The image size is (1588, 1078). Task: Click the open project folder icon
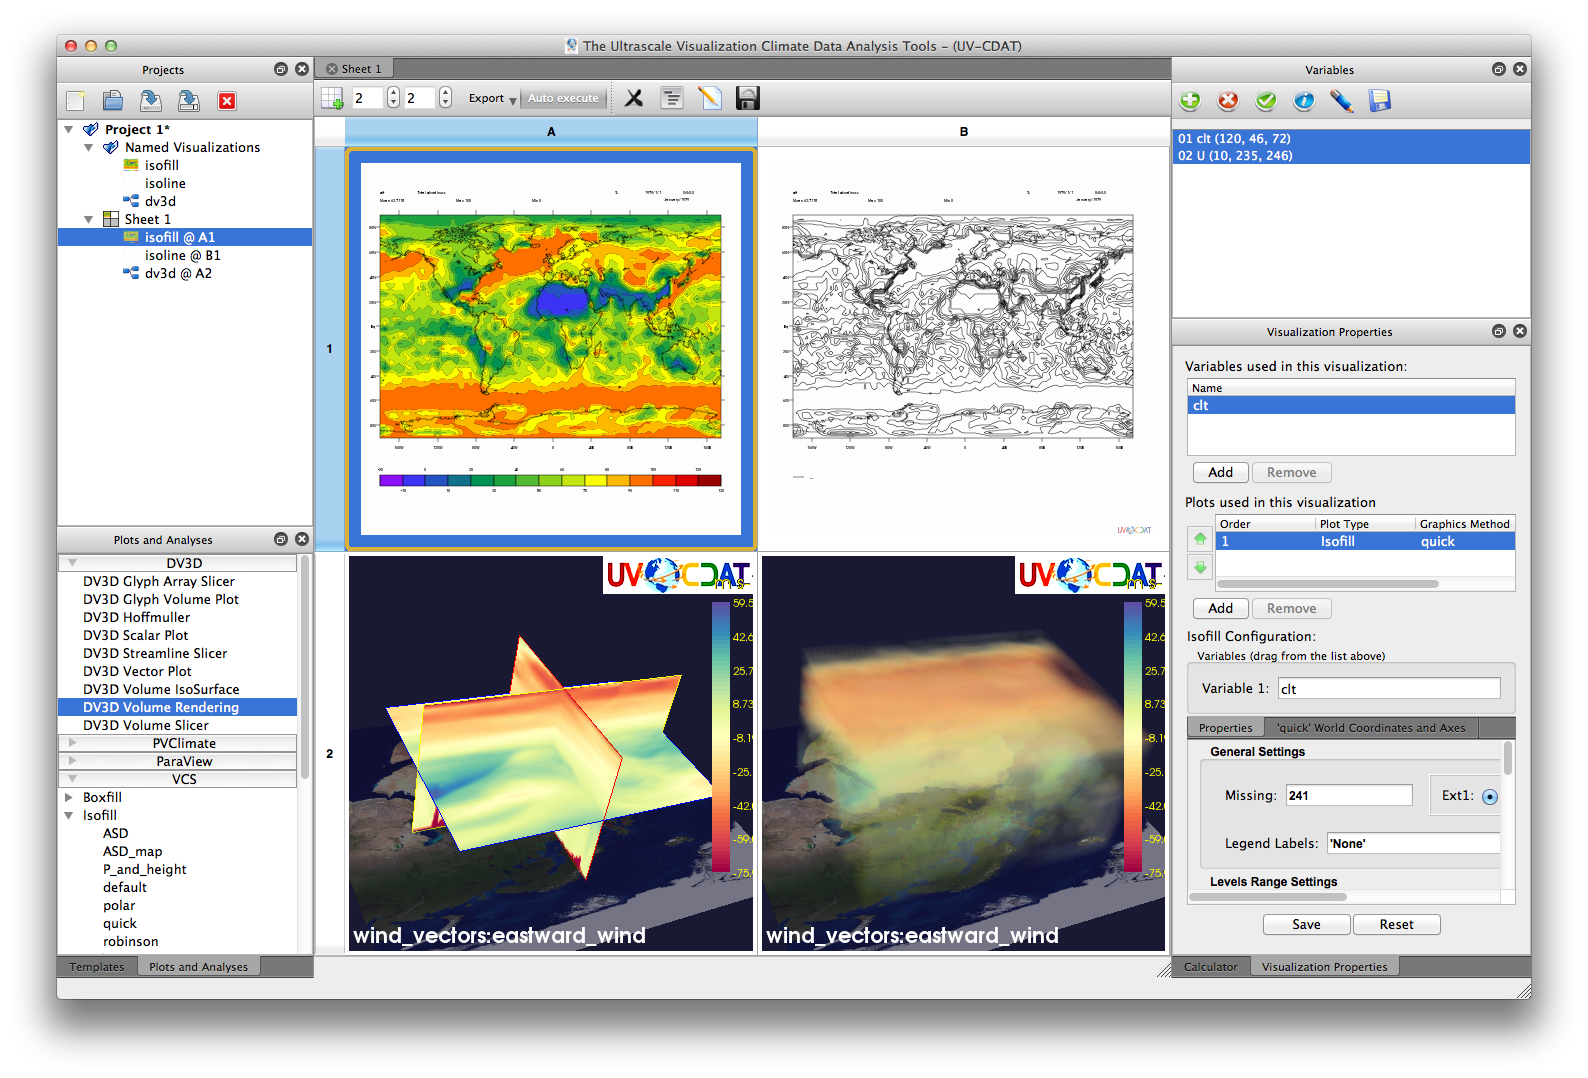[x=113, y=100]
